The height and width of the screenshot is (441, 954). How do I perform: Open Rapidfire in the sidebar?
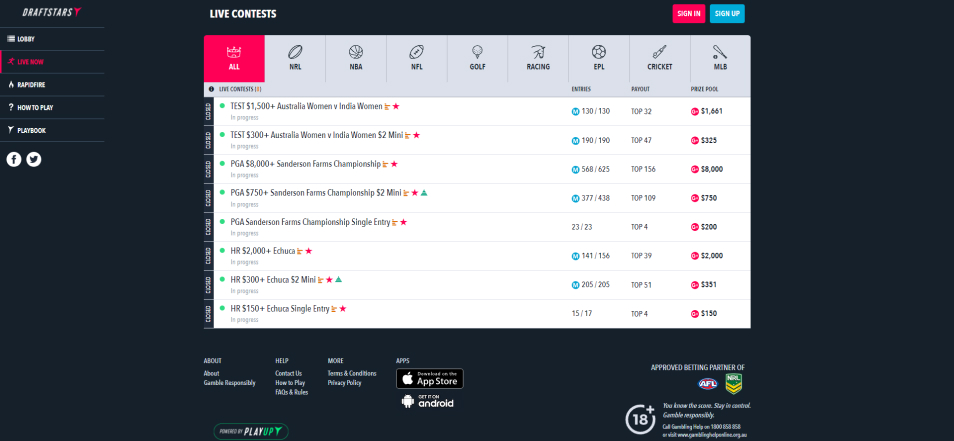52,85
